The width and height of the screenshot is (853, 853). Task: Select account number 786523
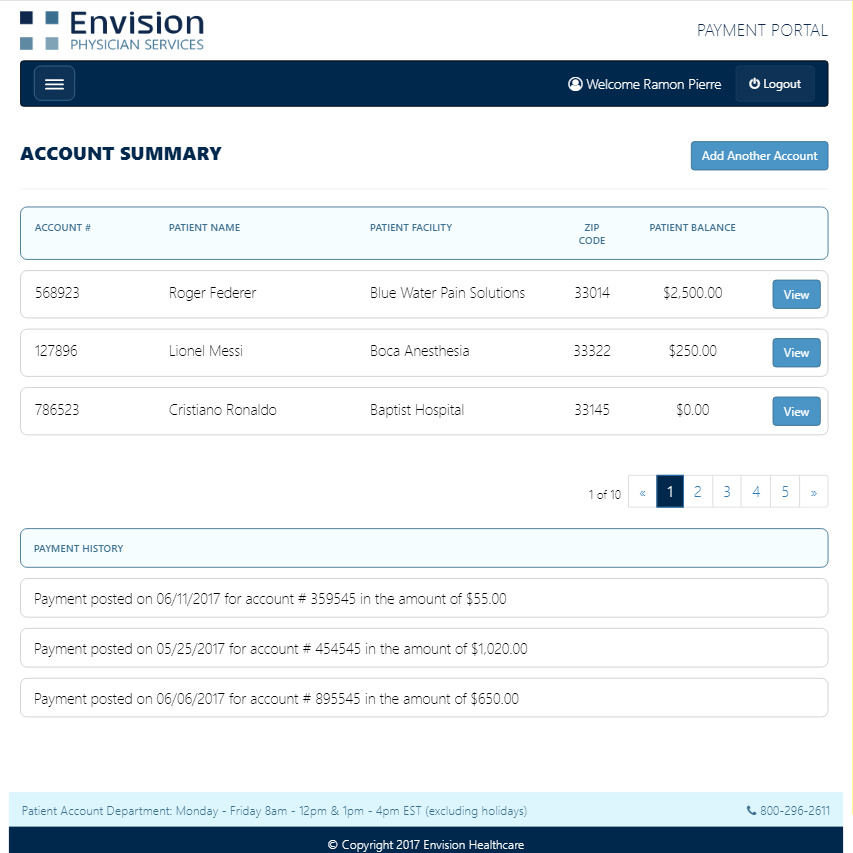57,410
